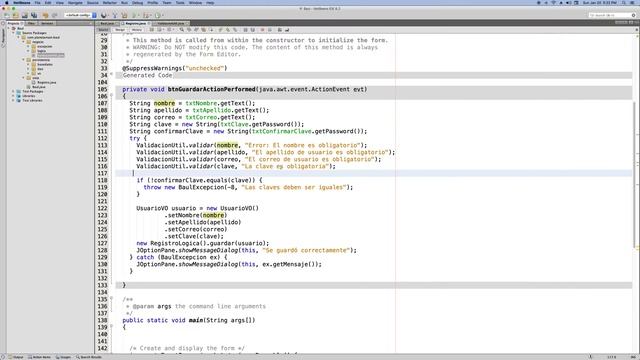
Task: Collapse the Source Packages node
Action: tap(13, 33)
